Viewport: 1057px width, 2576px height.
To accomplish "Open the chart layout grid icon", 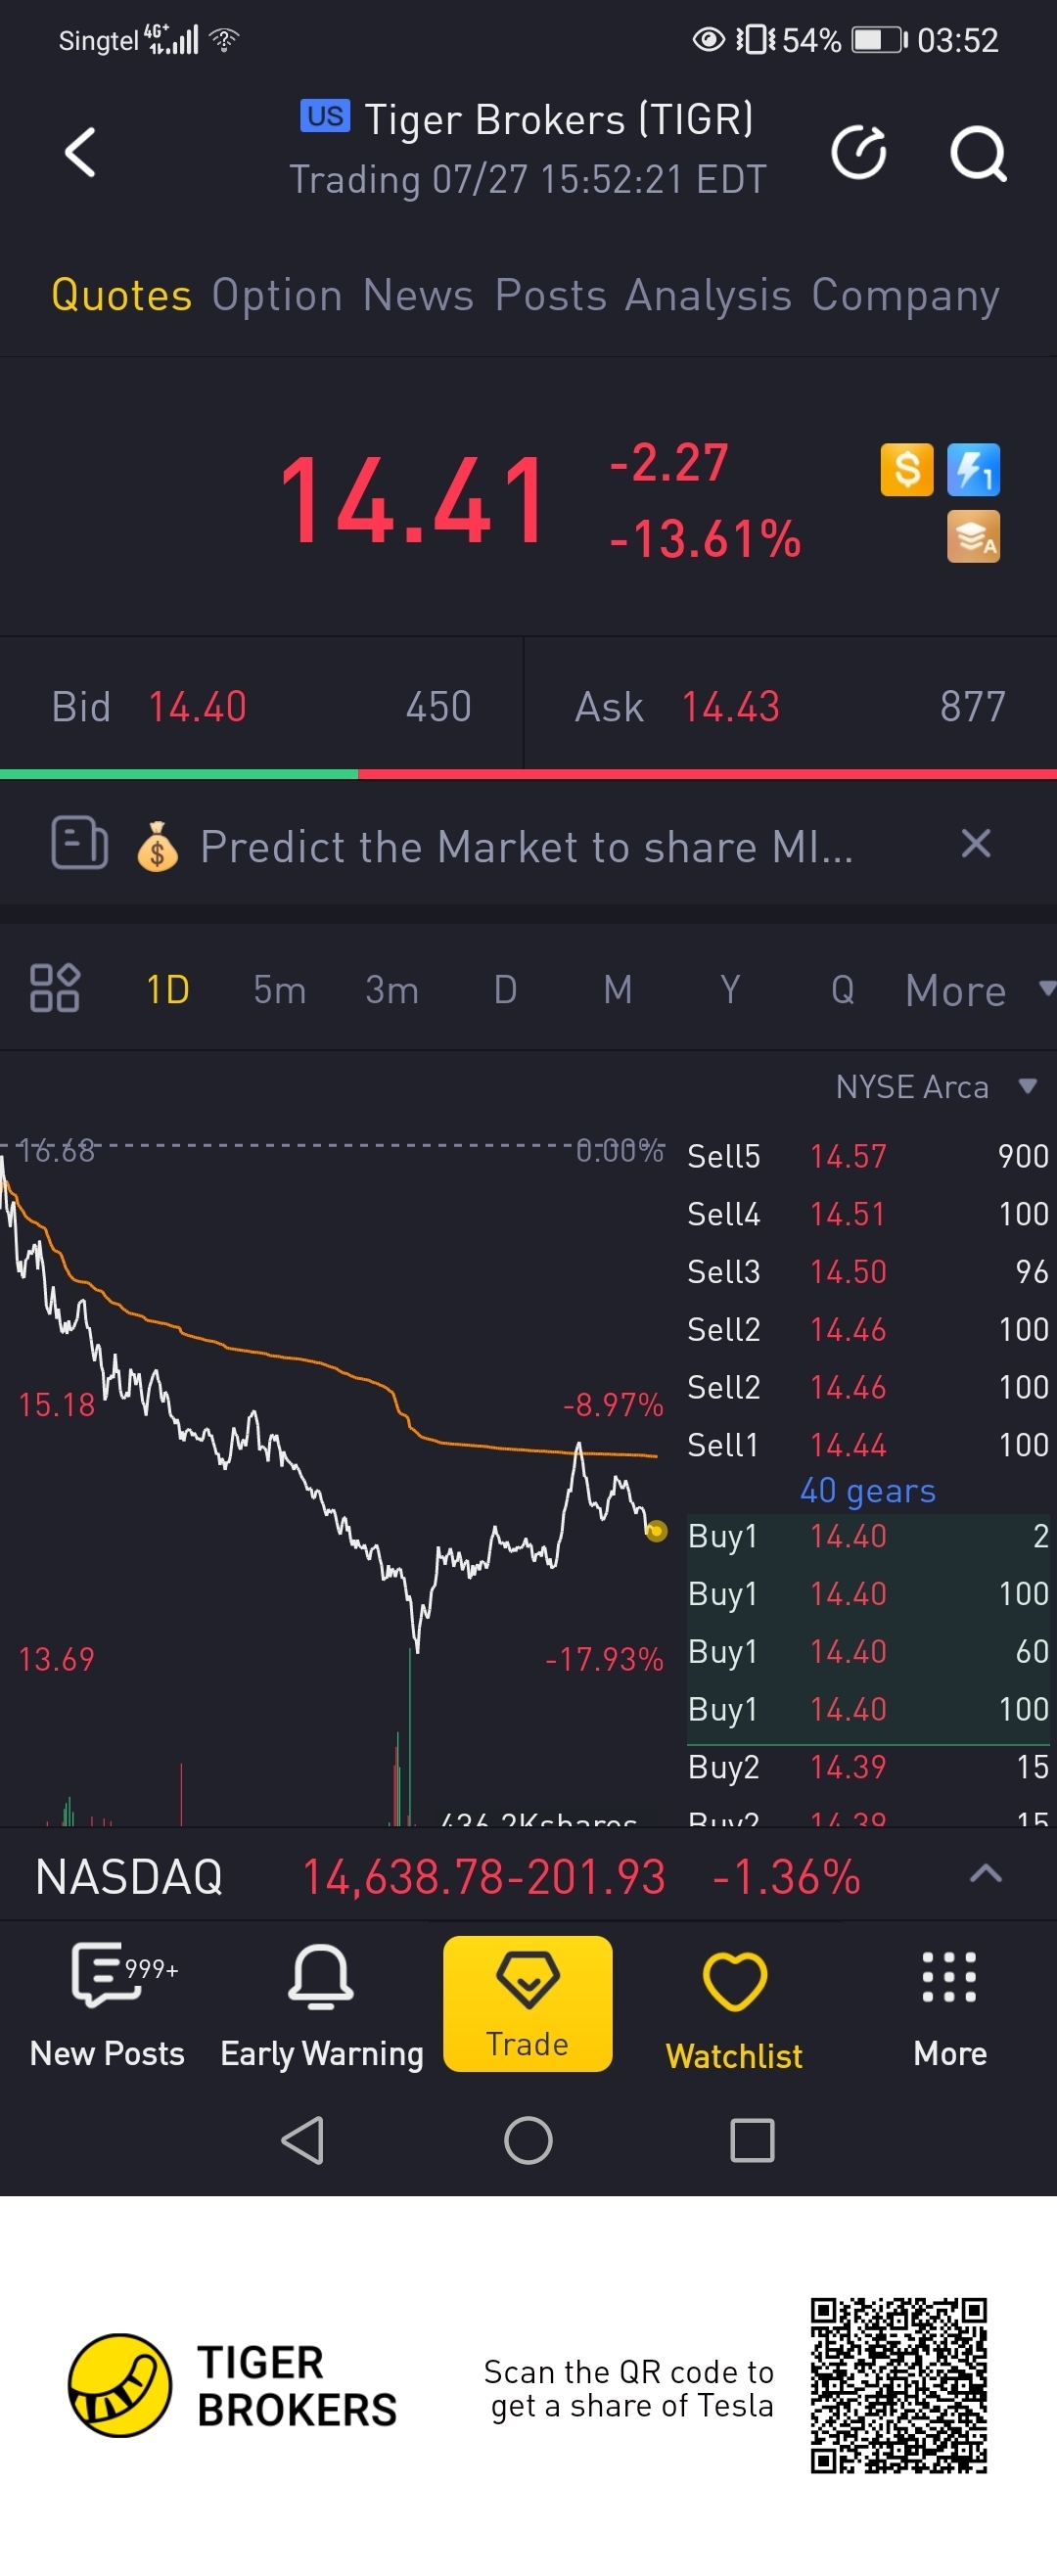I will tap(55, 988).
